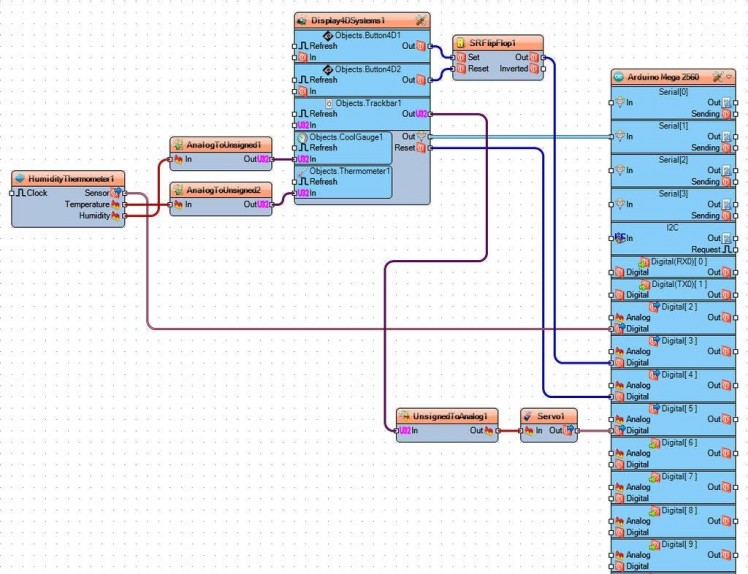Click the Objects.Trackbar1 element icon

point(329,103)
